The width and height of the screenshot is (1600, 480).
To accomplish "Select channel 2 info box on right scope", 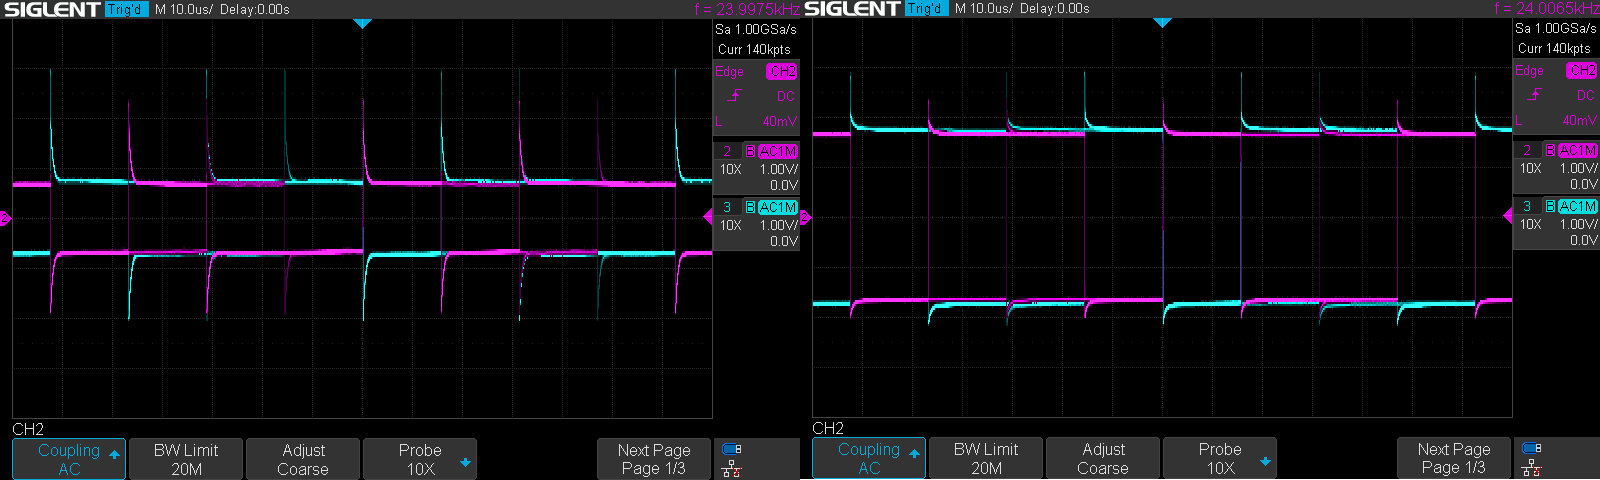I will pyautogui.click(x=1556, y=167).
